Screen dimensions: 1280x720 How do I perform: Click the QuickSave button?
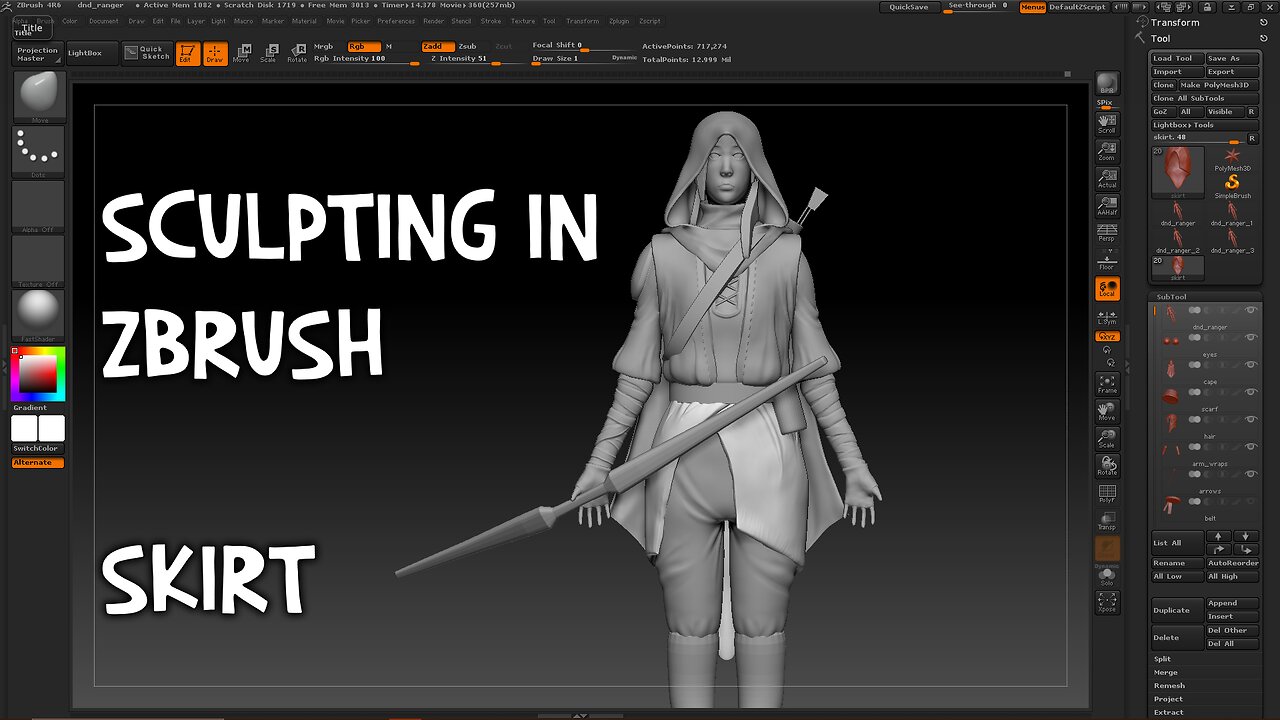(x=909, y=7)
